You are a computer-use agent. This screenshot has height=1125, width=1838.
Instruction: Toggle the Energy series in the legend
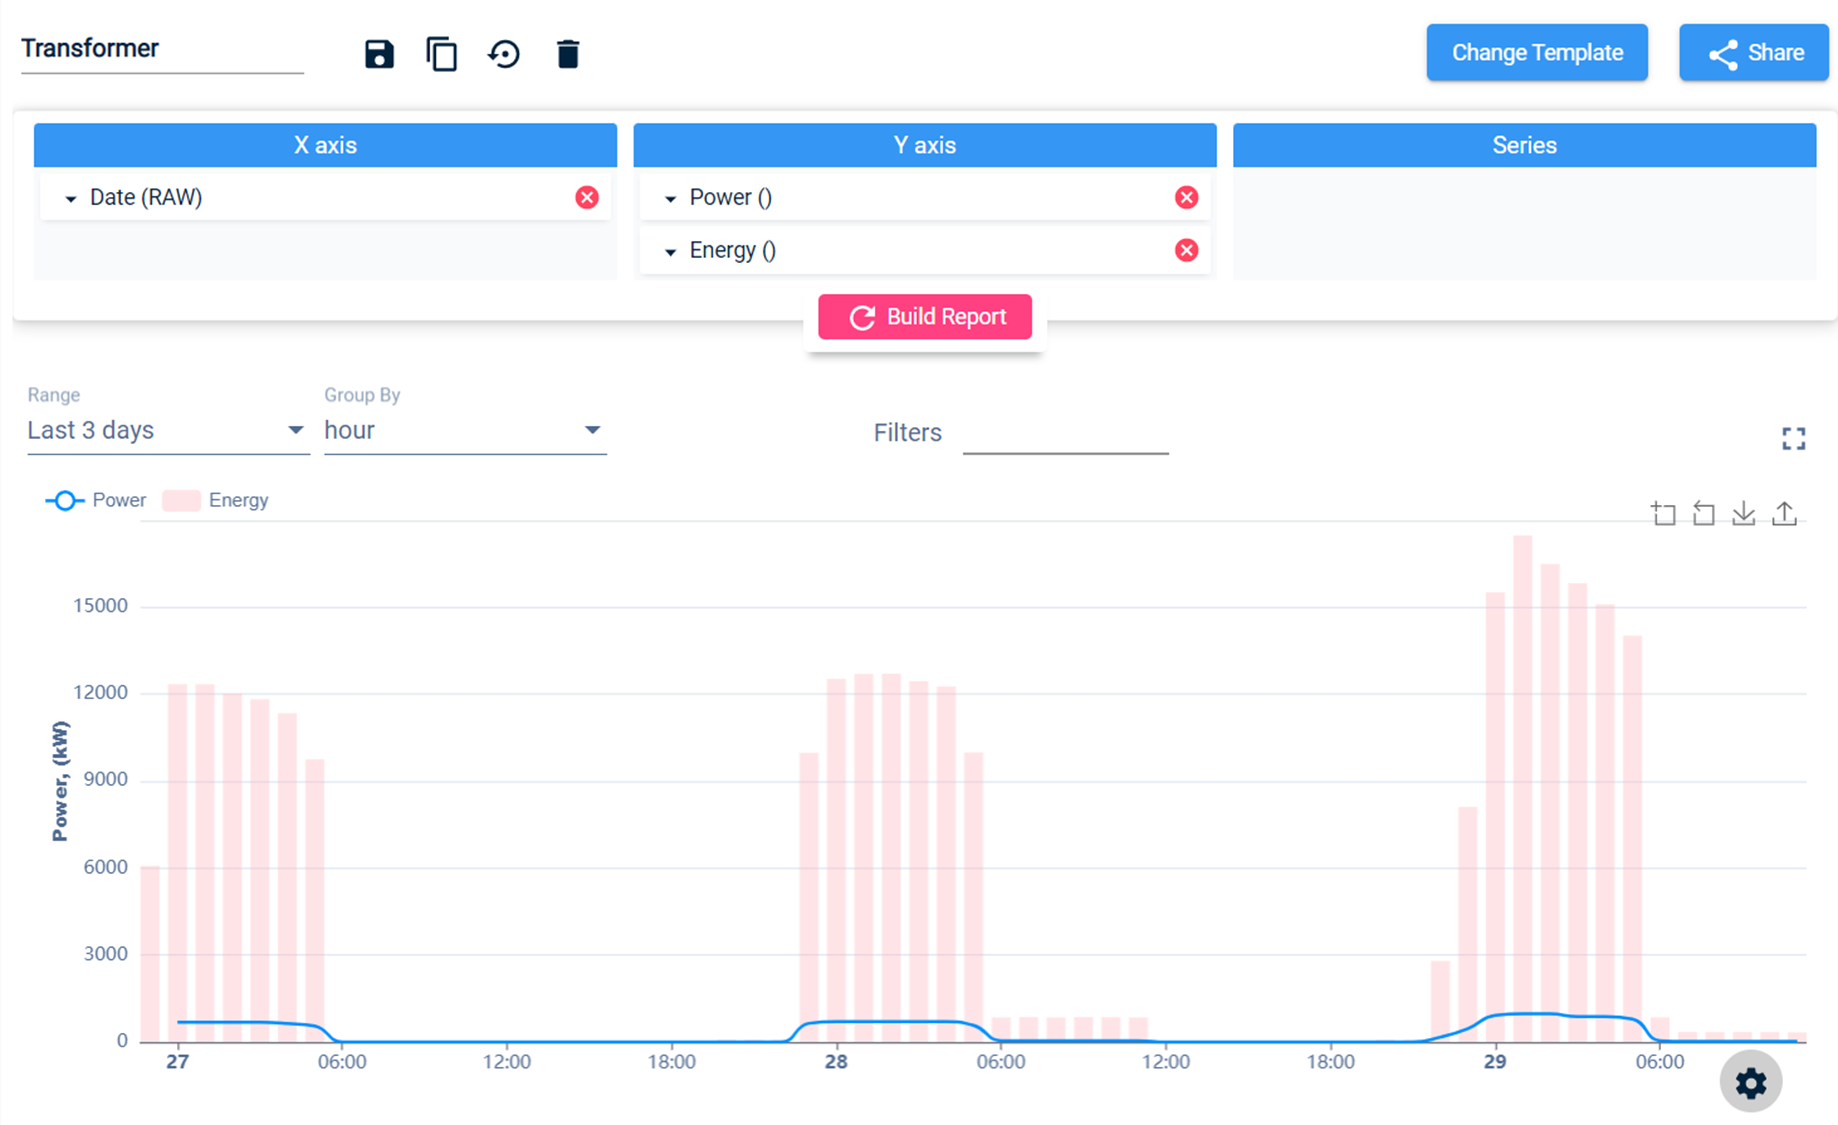tap(238, 500)
